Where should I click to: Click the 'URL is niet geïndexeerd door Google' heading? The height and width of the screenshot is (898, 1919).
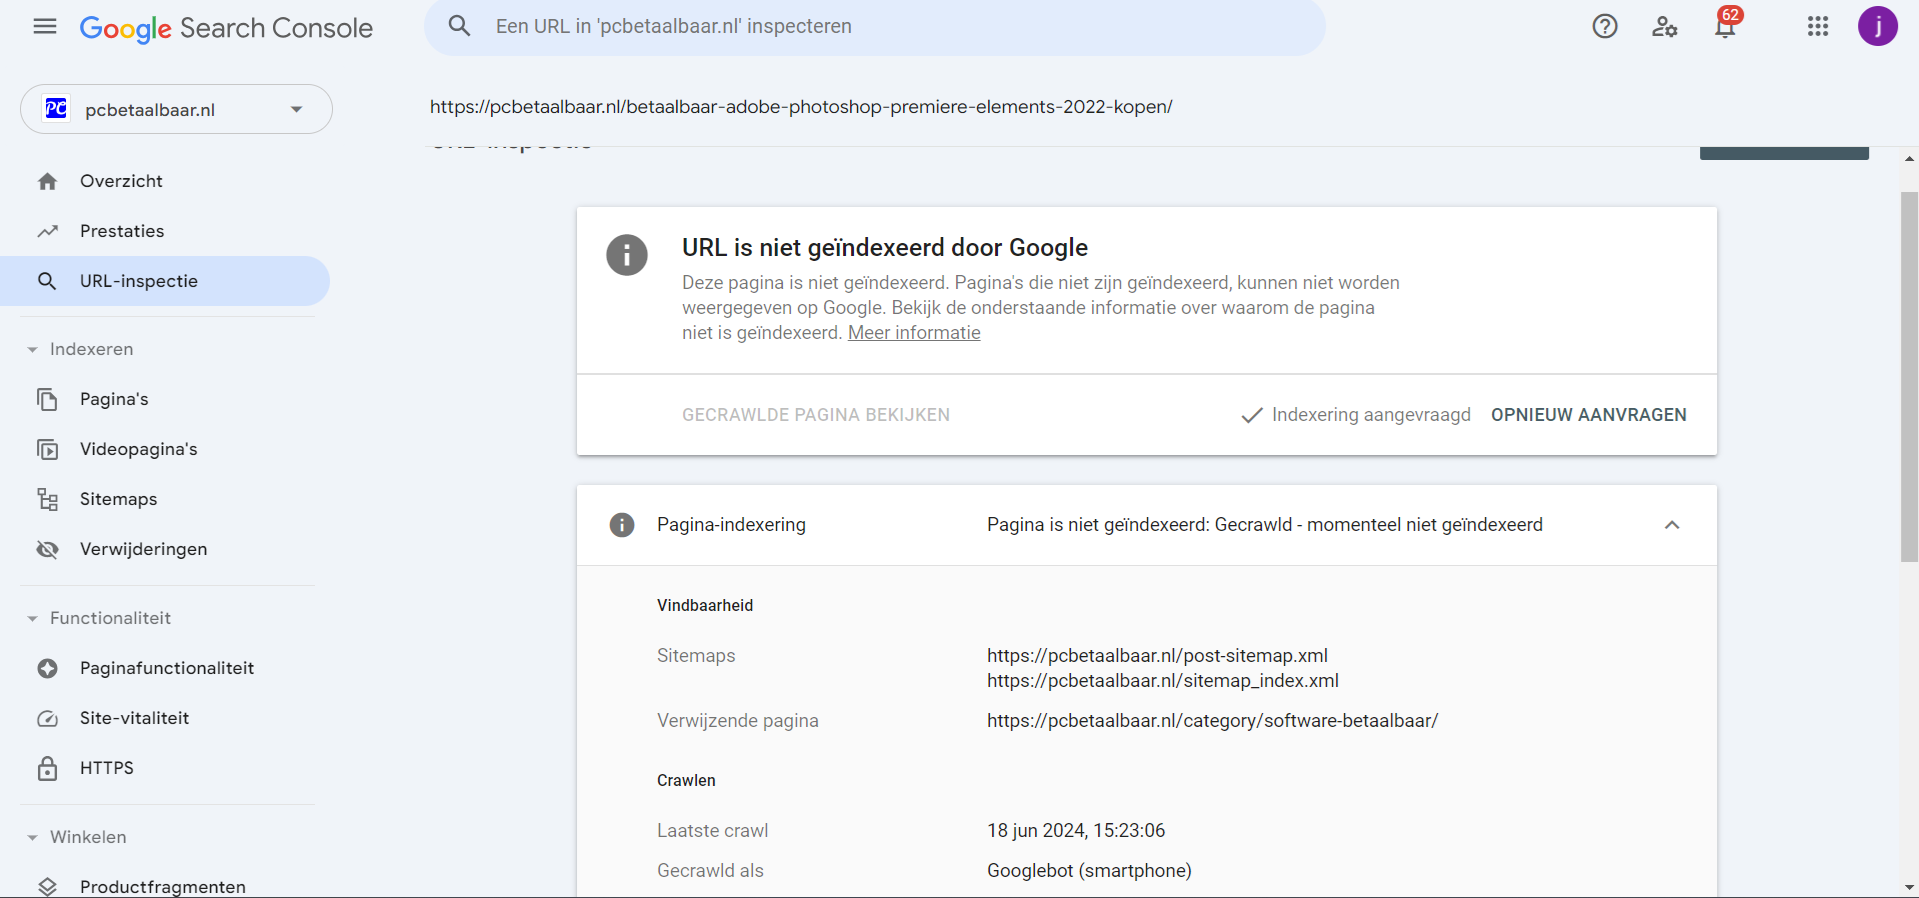885,248
